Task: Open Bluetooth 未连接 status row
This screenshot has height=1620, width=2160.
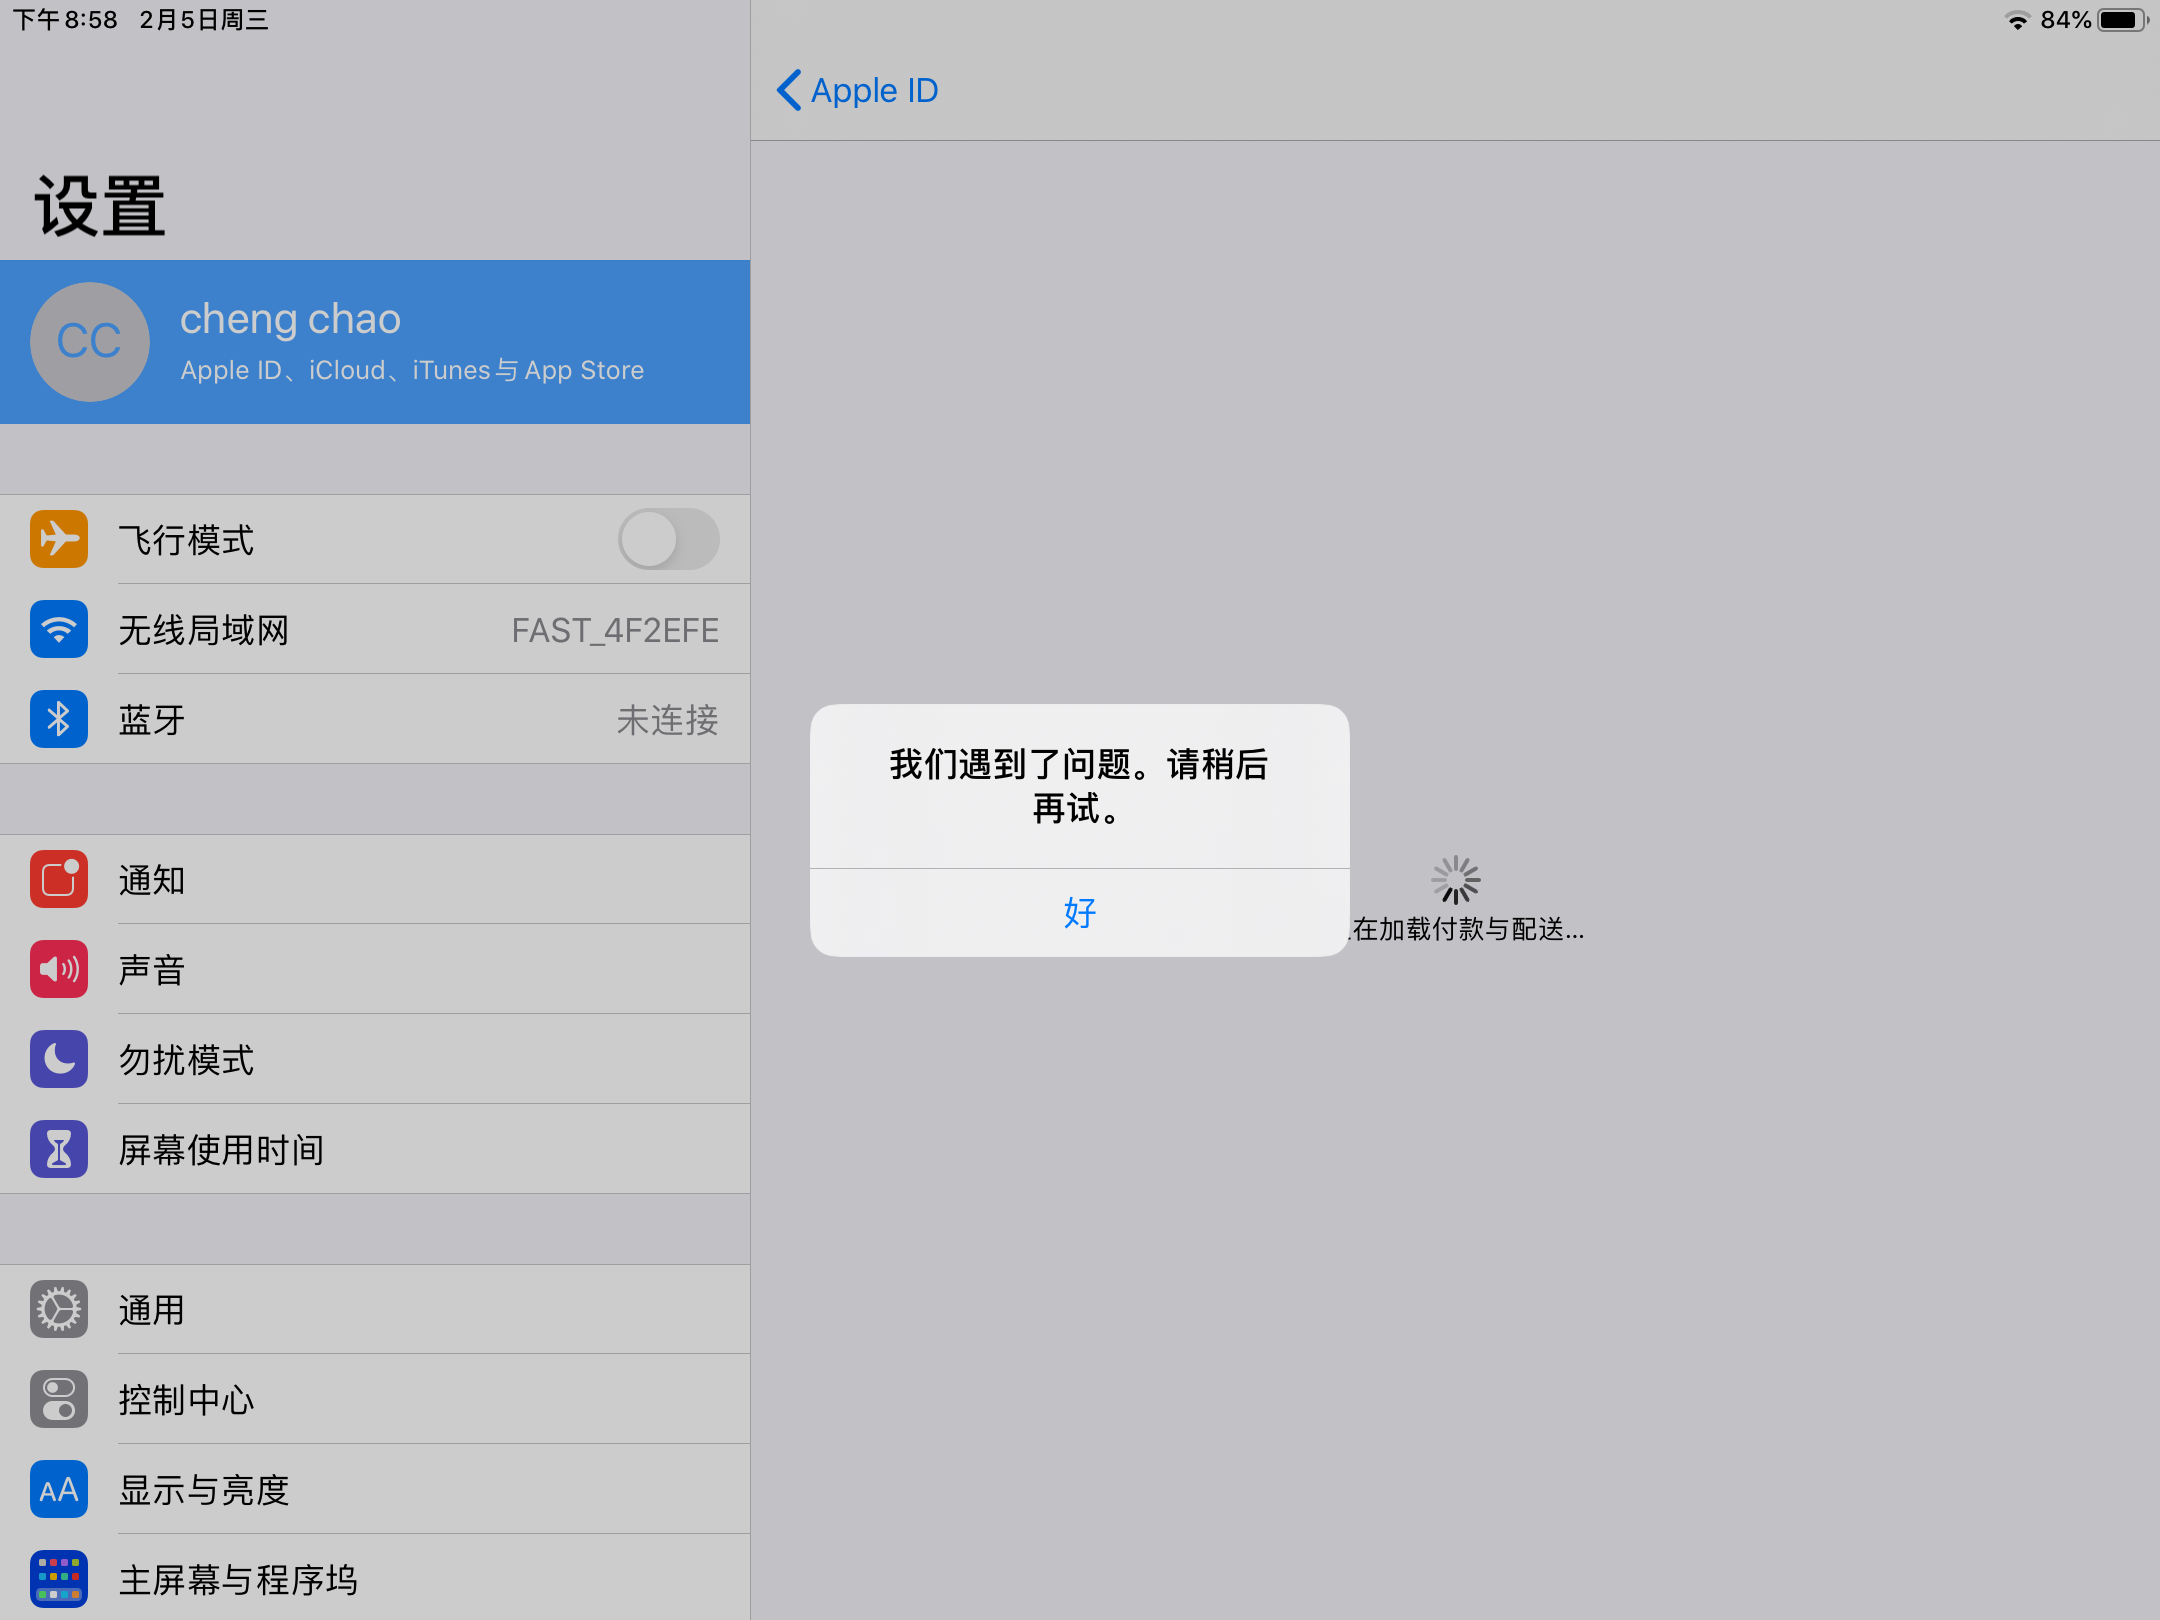Action: pos(667,720)
